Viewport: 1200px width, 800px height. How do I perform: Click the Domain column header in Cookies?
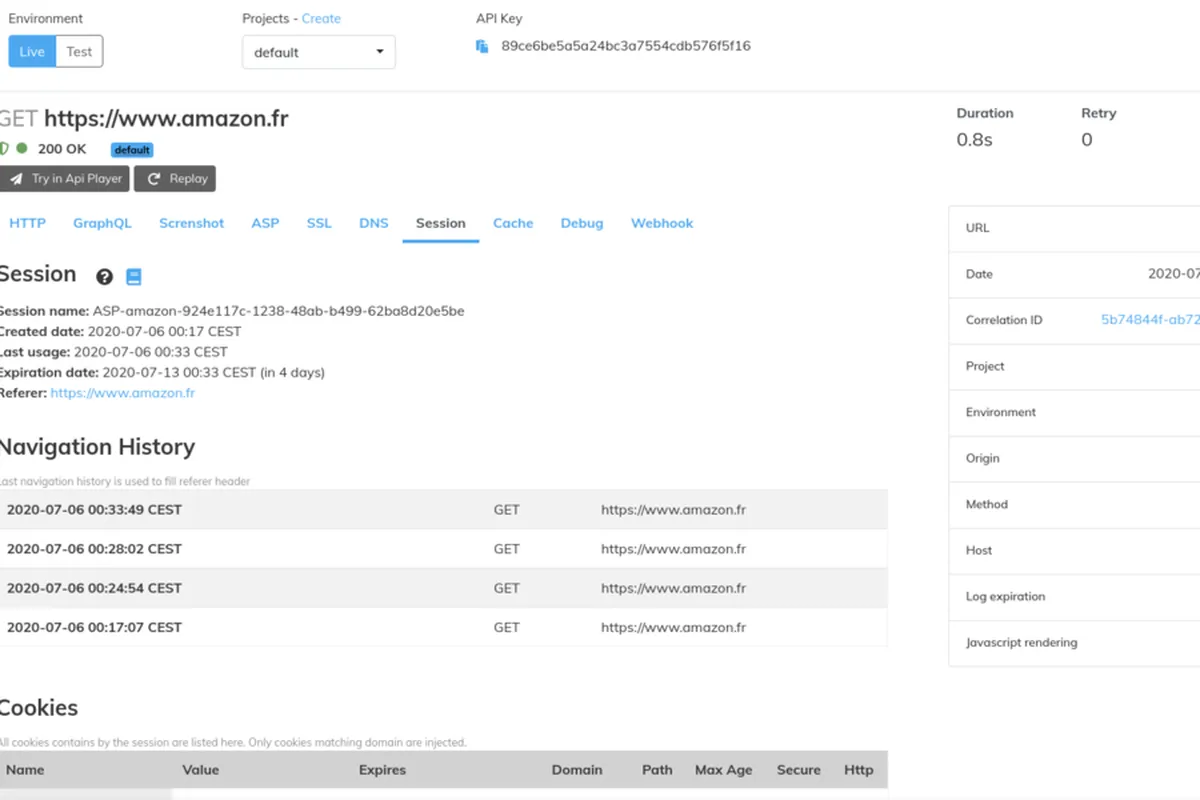577,770
